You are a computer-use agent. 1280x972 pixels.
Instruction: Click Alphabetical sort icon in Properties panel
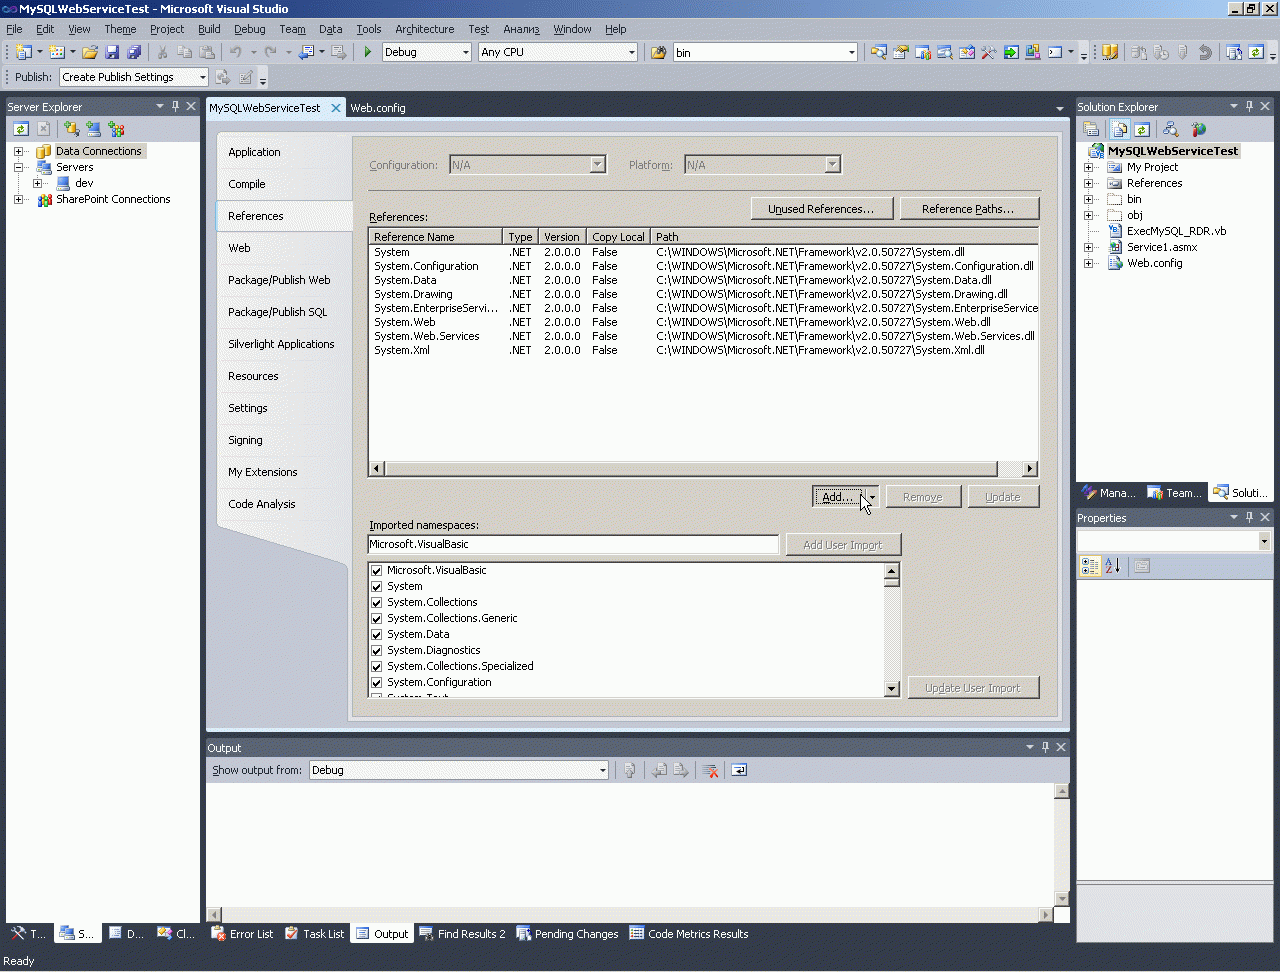pyautogui.click(x=1113, y=566)
